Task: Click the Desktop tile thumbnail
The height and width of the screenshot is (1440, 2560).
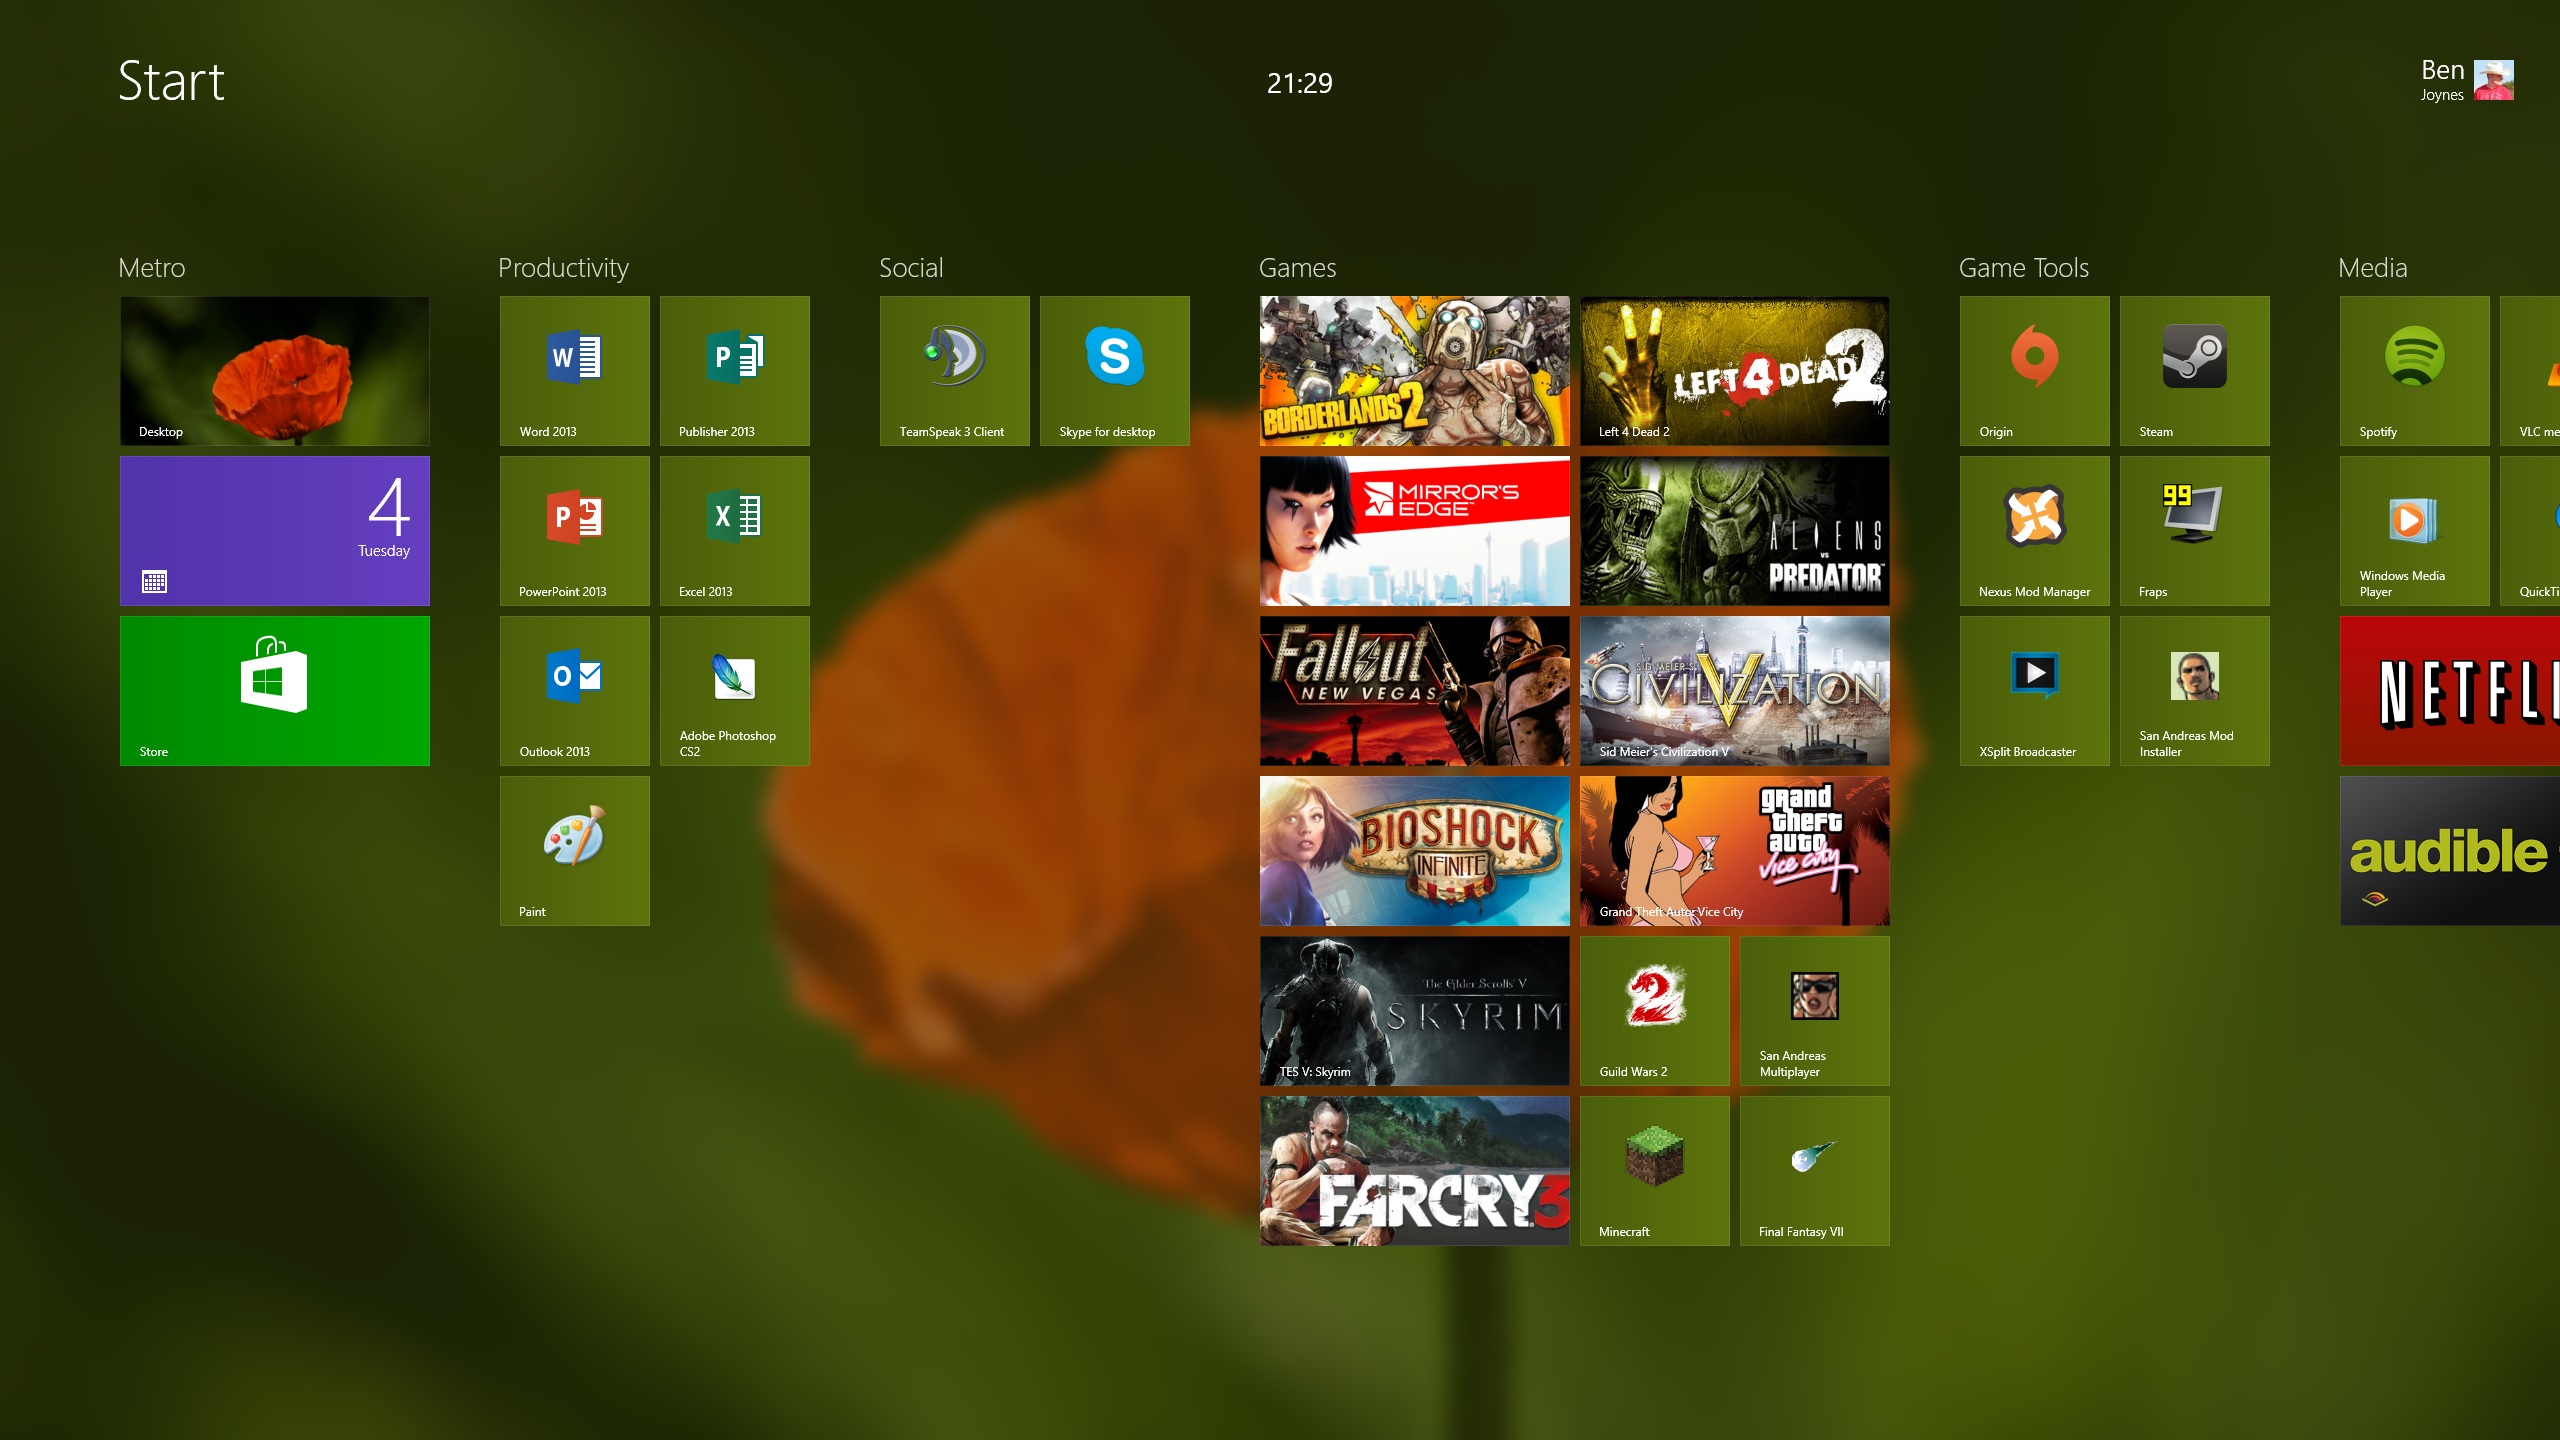Action: pyautogui.click(x=274, y=370)
